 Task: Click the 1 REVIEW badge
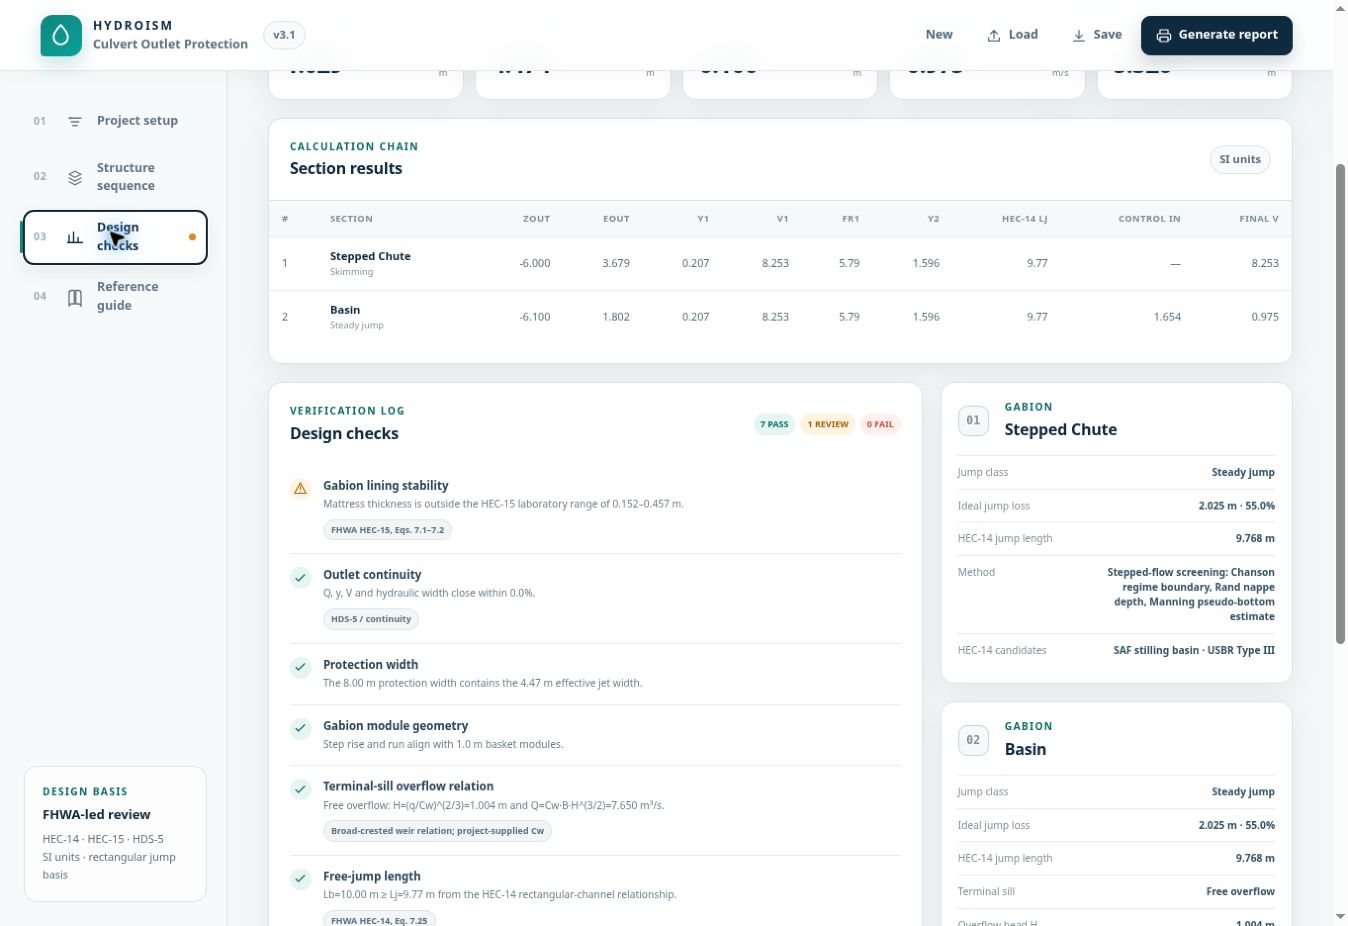pos(828,425)
